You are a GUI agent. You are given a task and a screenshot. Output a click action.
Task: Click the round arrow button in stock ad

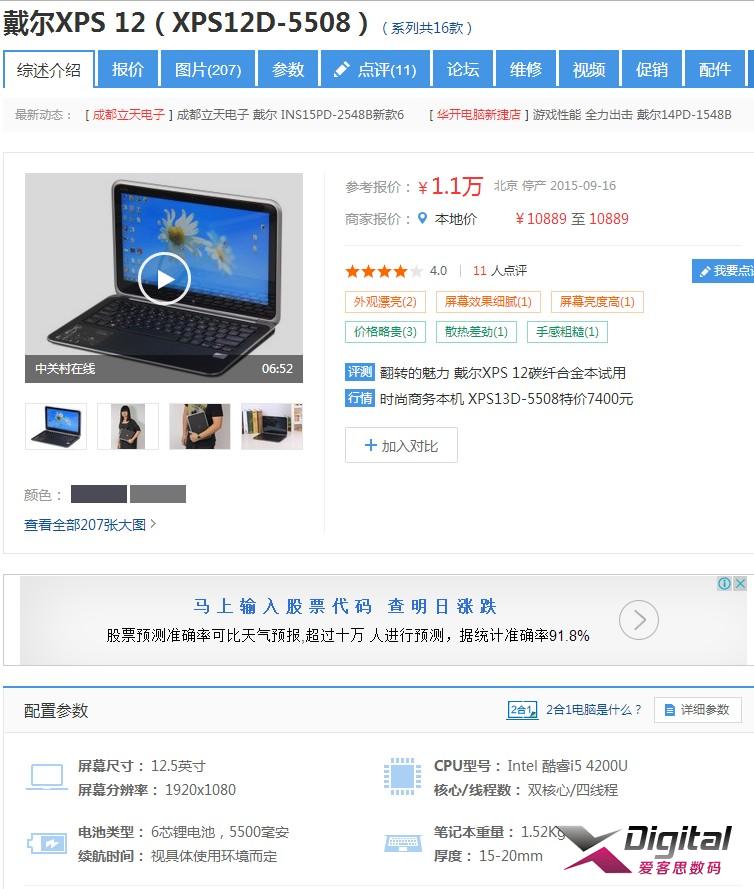point(639,620)
